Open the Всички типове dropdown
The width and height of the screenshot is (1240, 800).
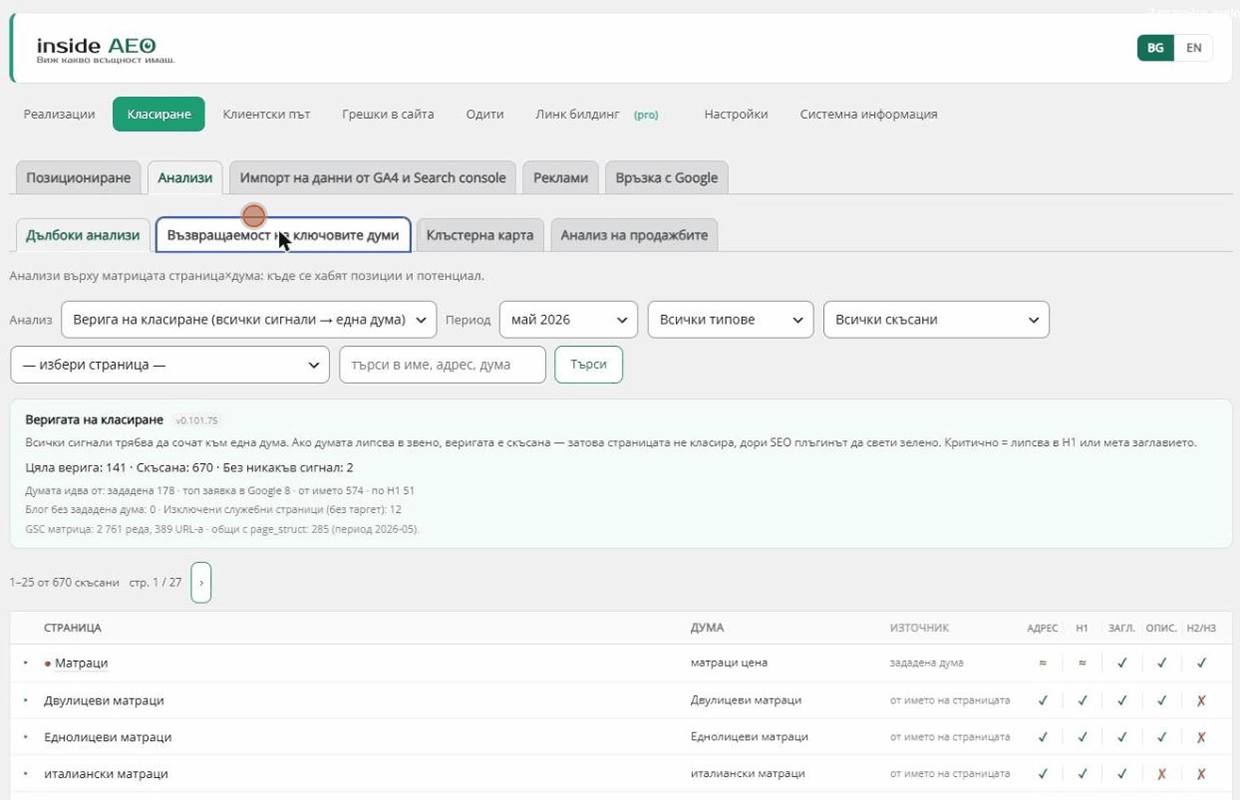(730, 320)
